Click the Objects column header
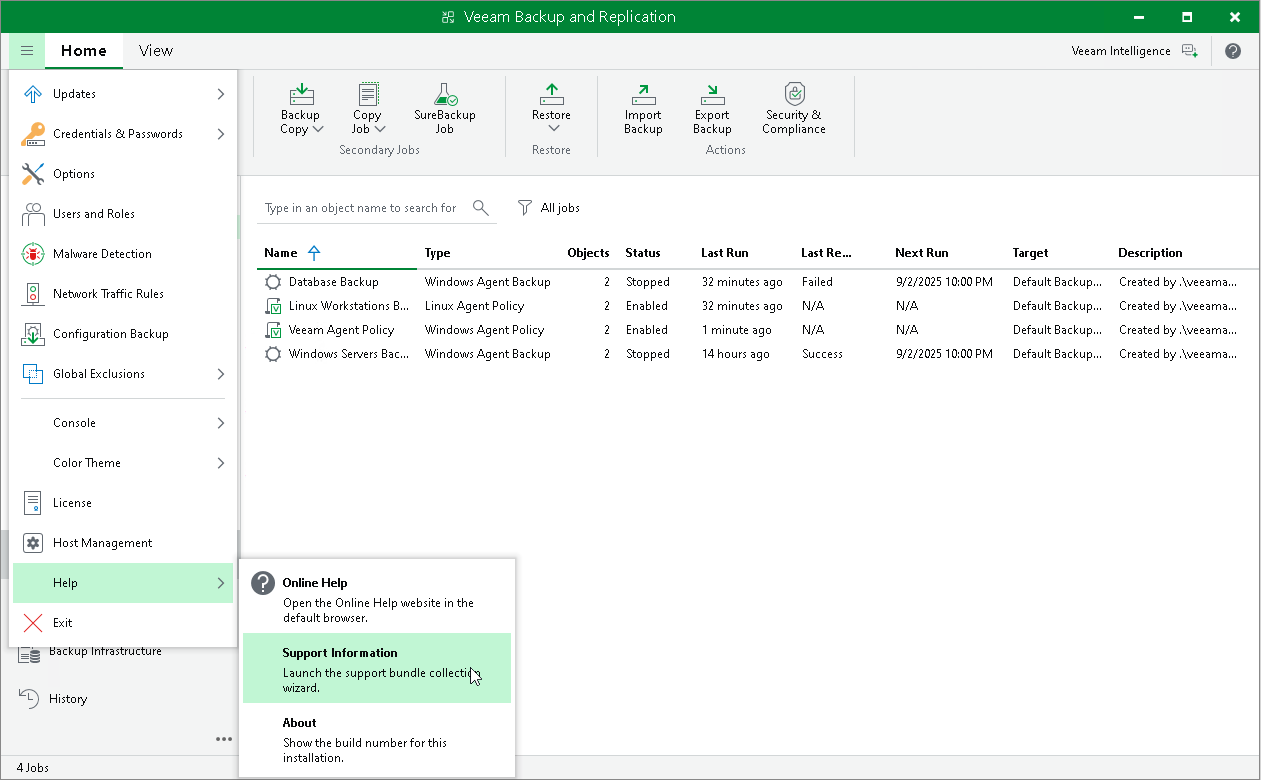Viewport: 1261px width, 780px height. click(x=588, y=253)
